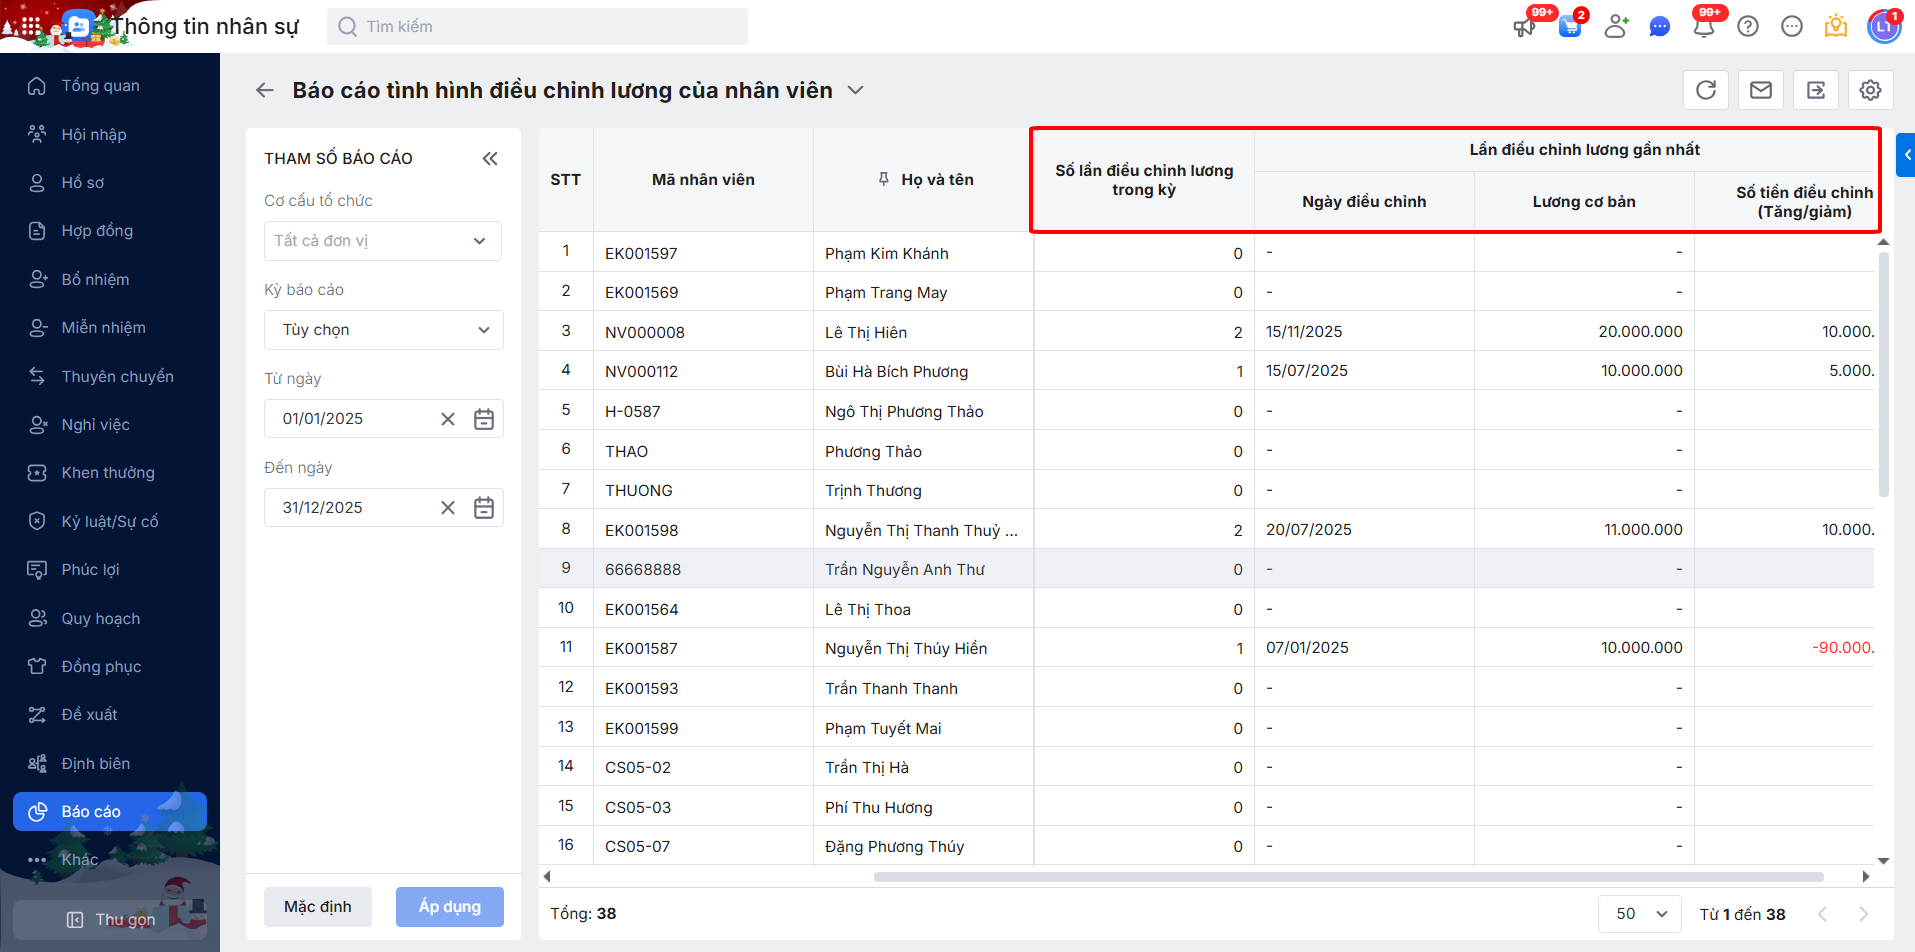Open the notification bell icon
Image resolution: width=1915 pixels, height=952 pixels.
click(1704, 26)
